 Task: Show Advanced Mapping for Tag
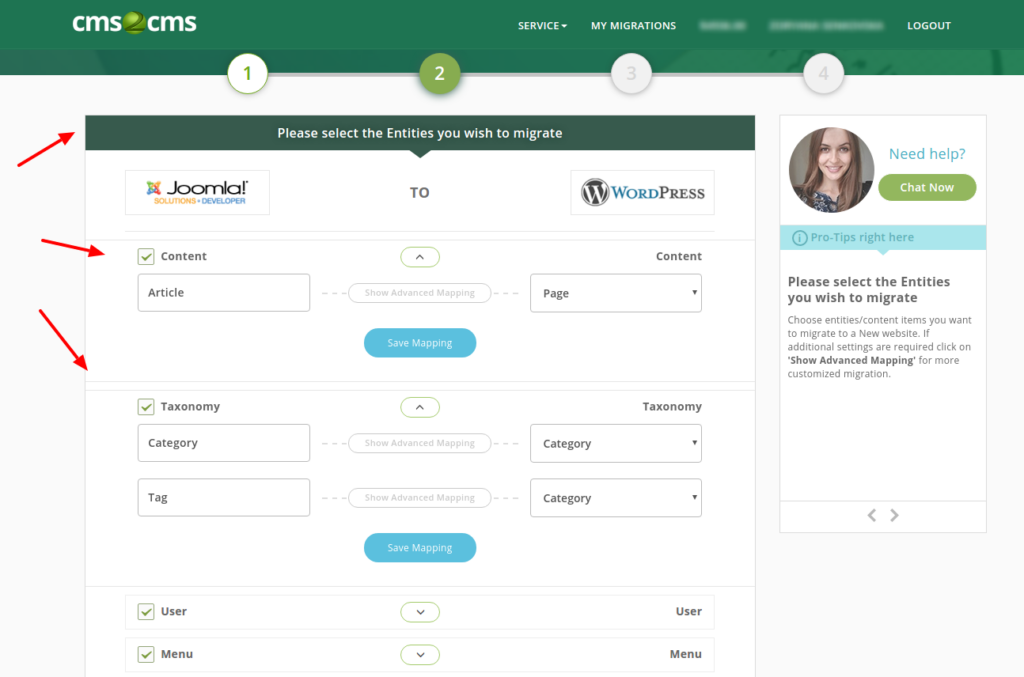point(420,497)
